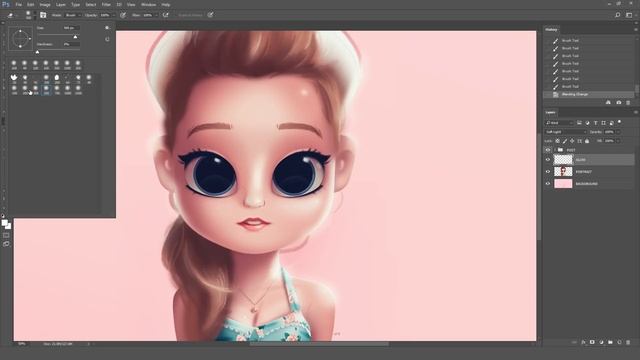Open the layer filter Kind dropdown
Viewport: 640px width, 360px height.
(x=560, y=122)
